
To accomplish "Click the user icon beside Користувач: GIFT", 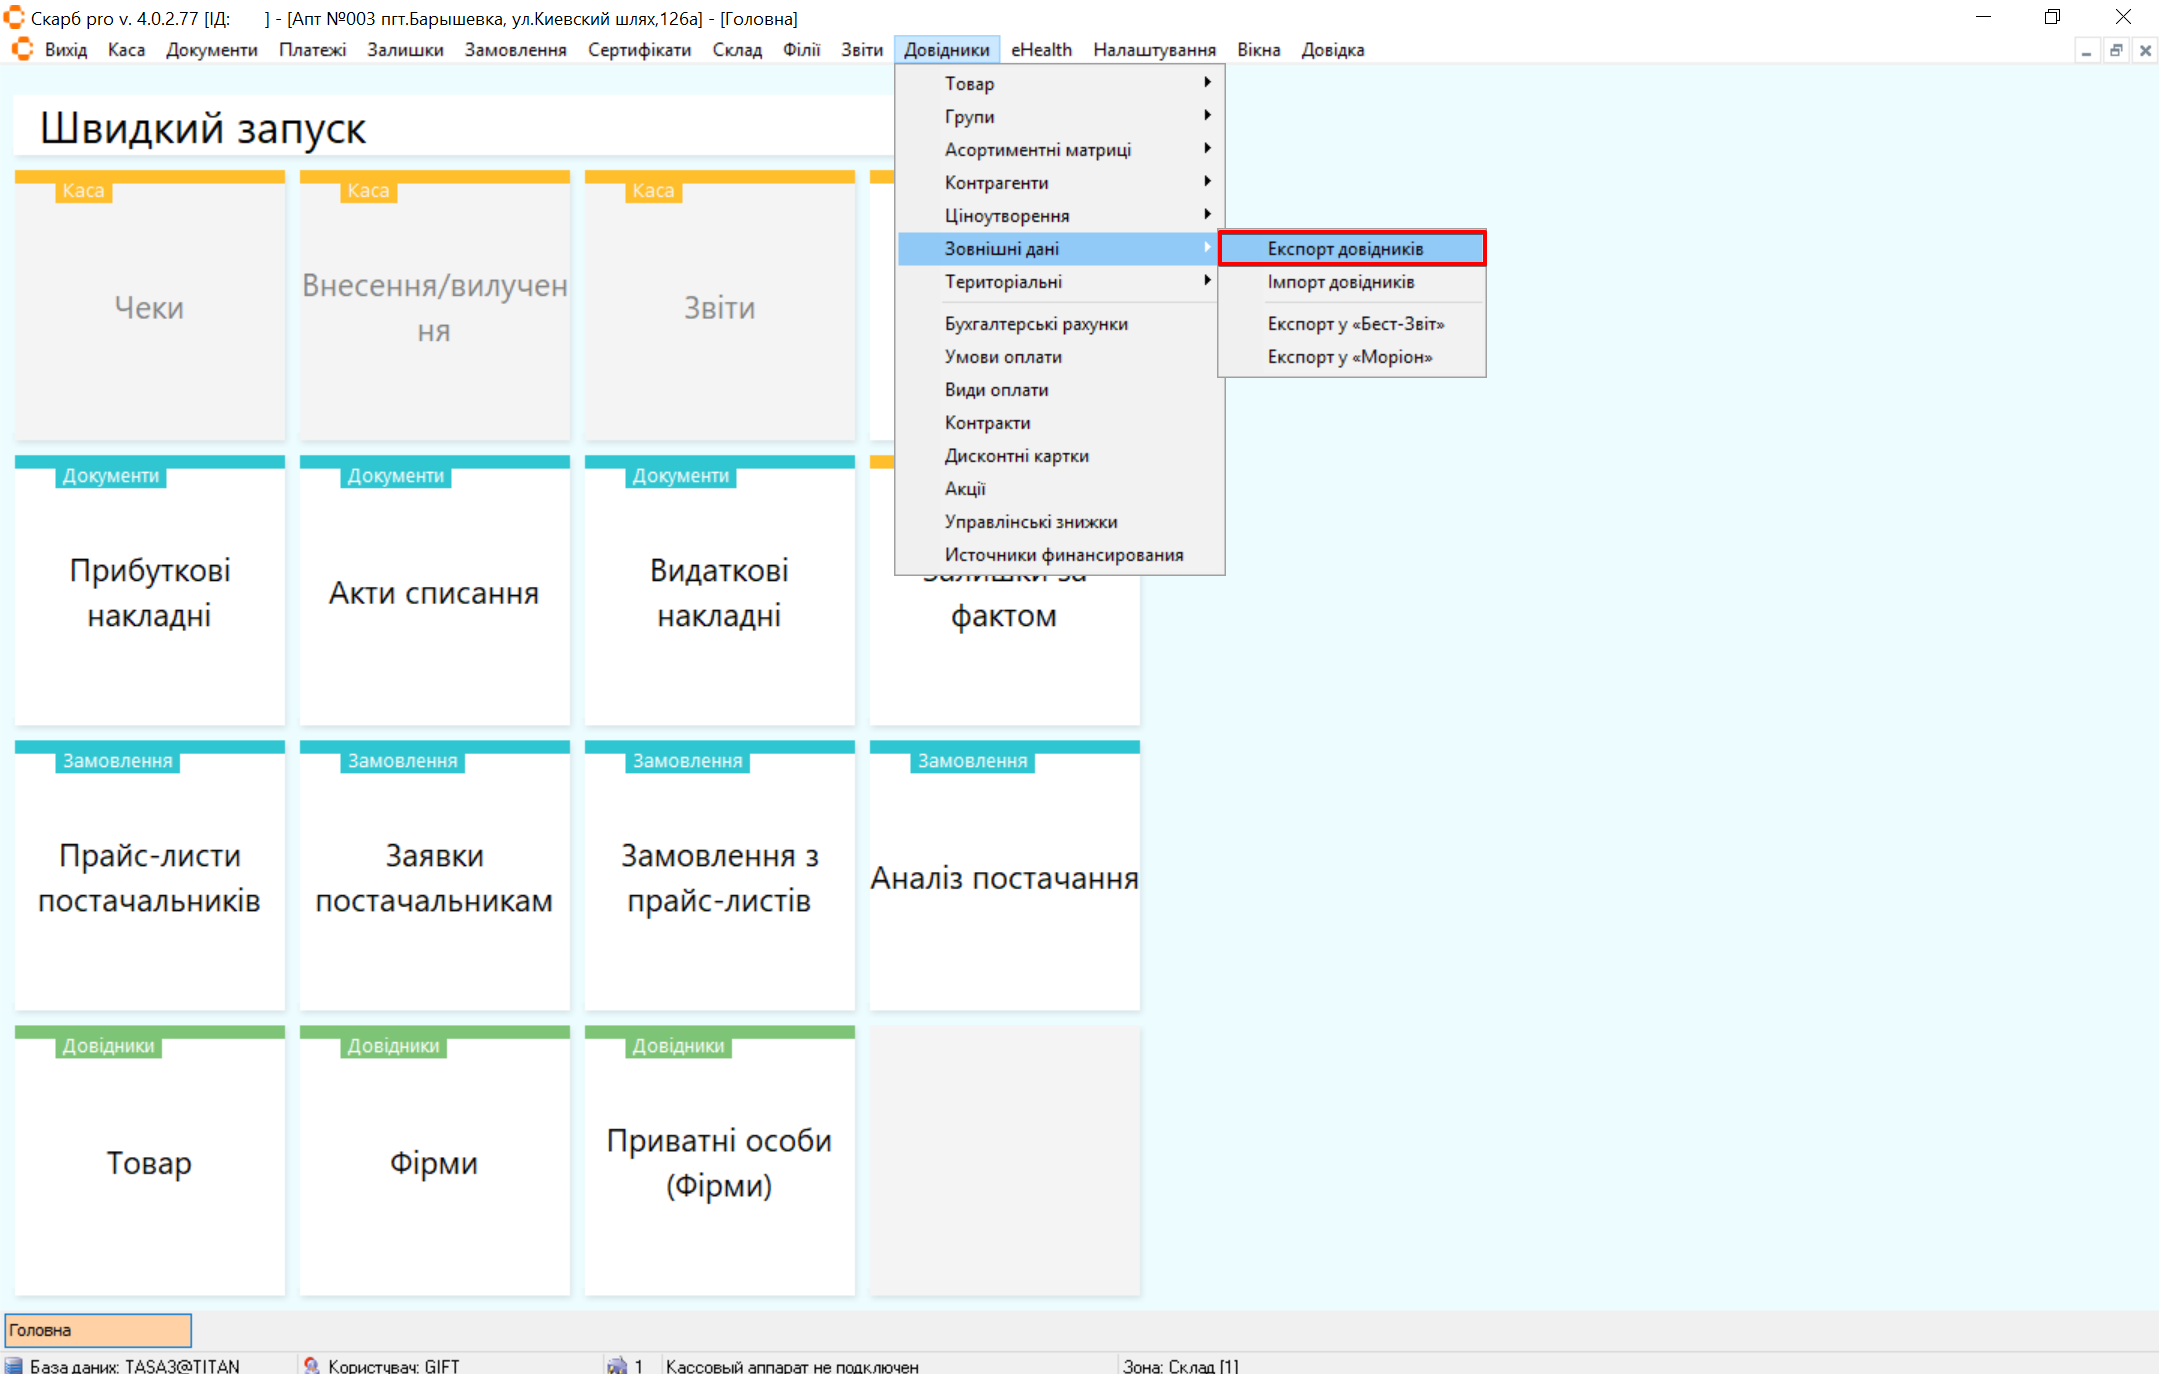I will coord(312,1365).
